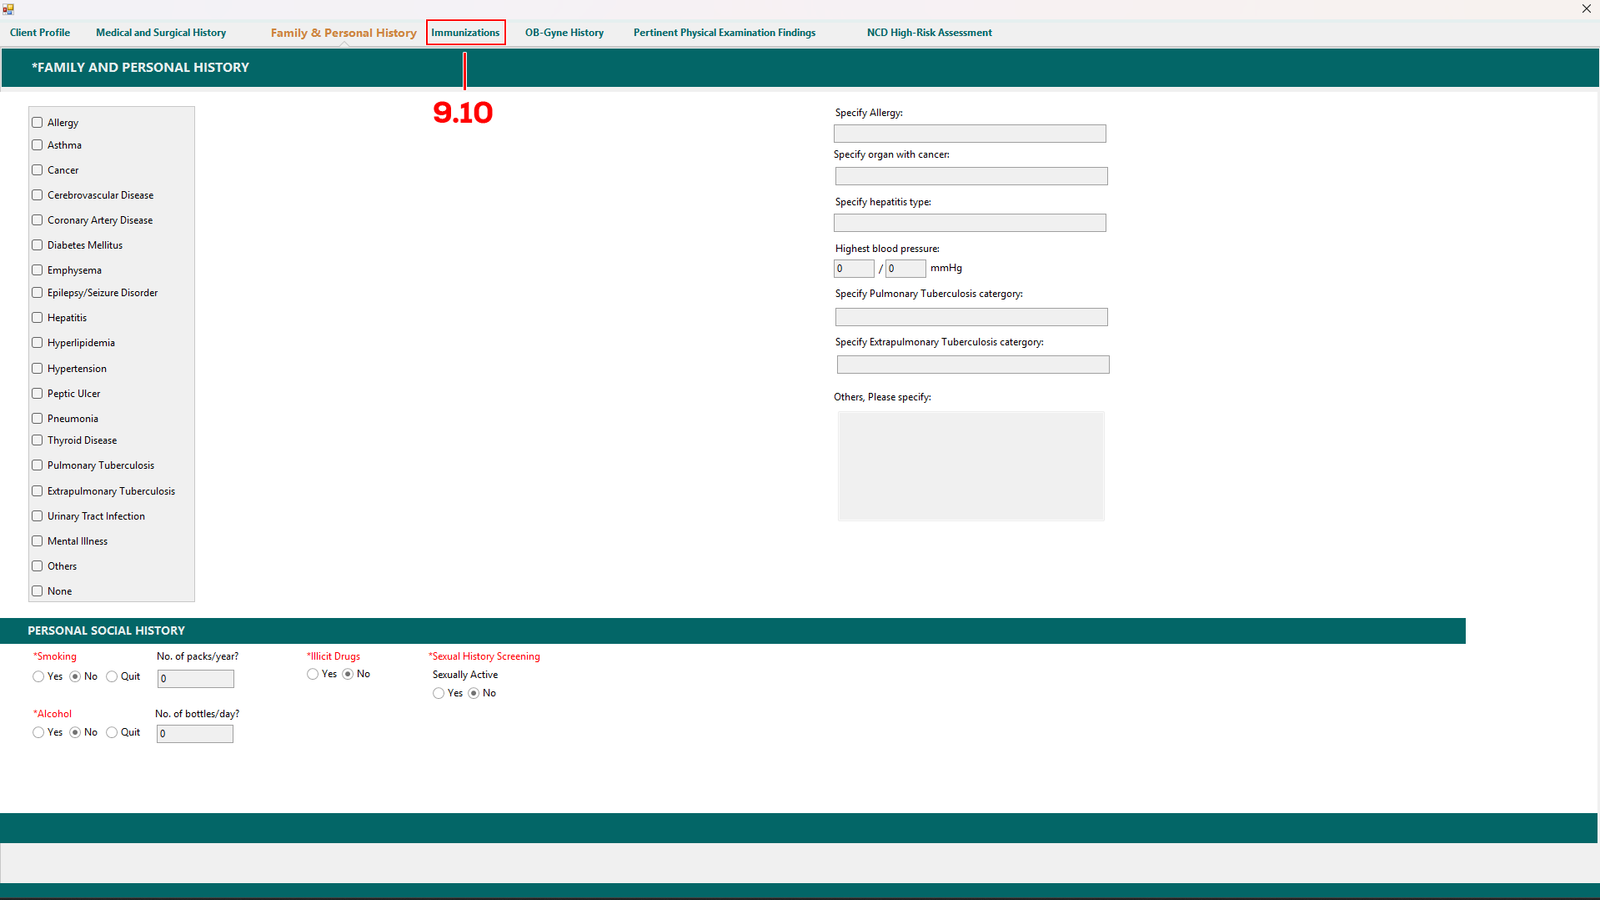Focus the No. of packs/year field
The width and height of the screenshot is (1600, 900).
tap(195, 679)
